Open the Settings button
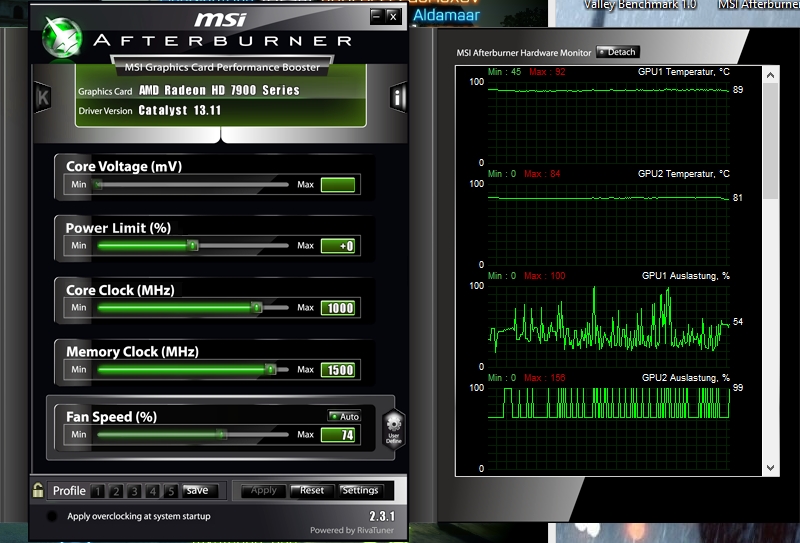The width and height of the screenshot is (800, 543). 360,490
